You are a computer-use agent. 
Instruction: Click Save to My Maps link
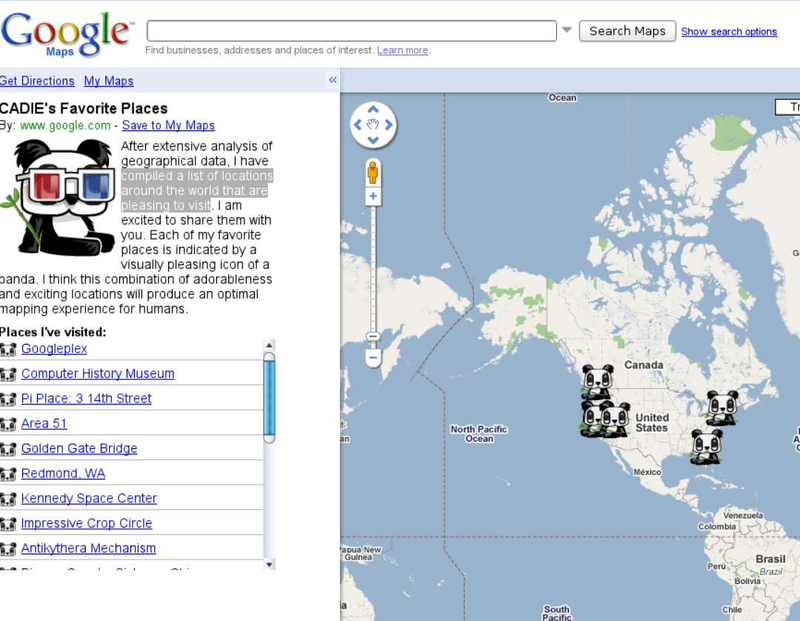tap(168, 125)
